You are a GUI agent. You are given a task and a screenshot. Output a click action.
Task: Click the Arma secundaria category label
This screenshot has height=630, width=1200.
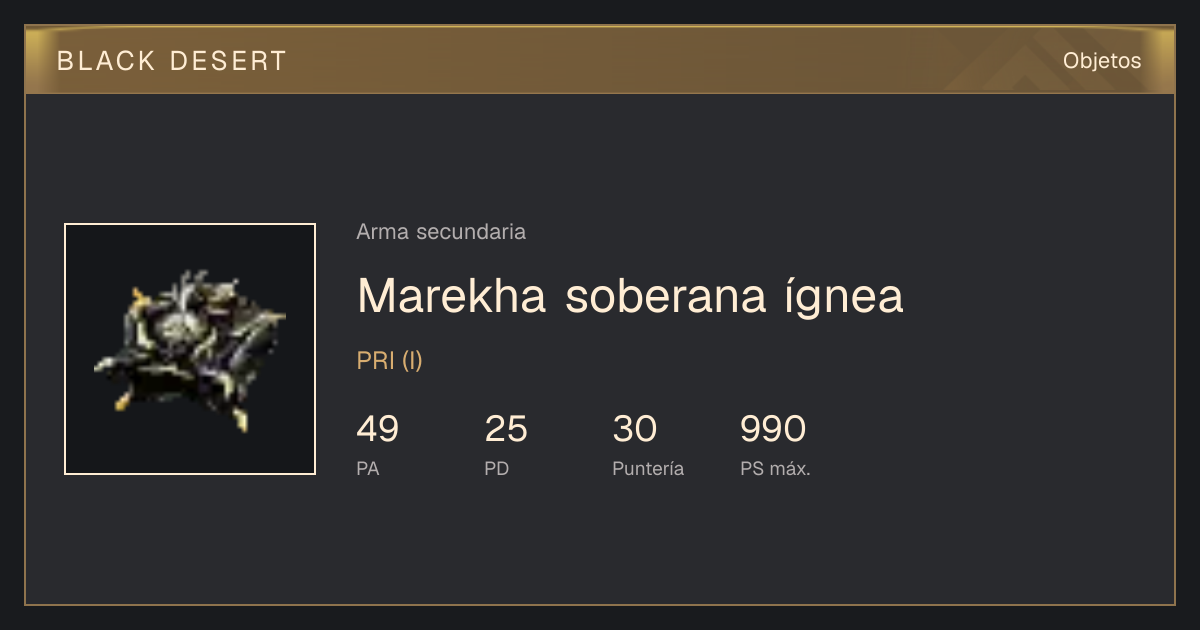point(441,232)
